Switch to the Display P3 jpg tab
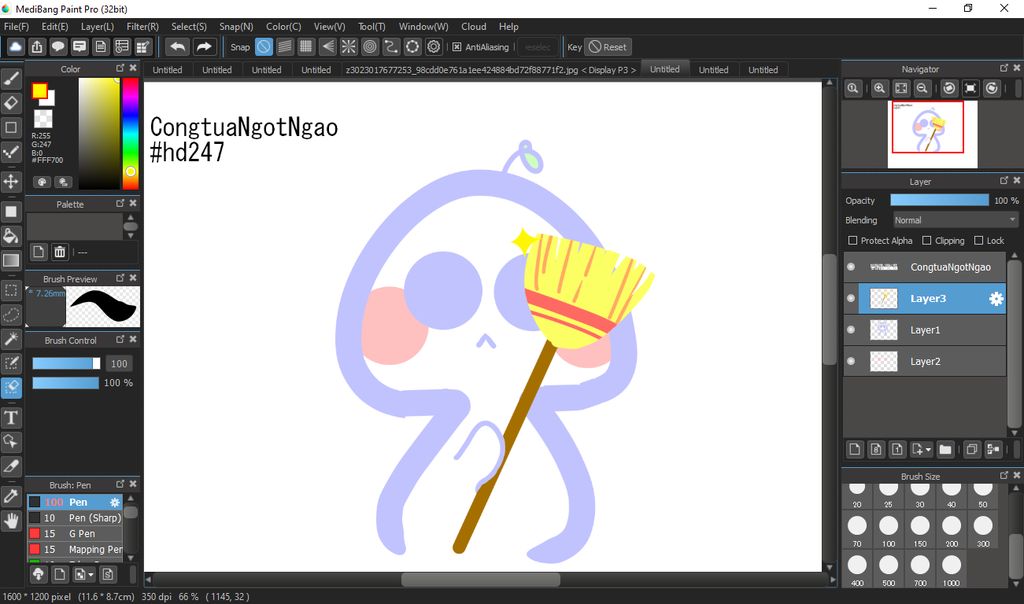Screen dimensions: 1024x604 tap(490, 70)
